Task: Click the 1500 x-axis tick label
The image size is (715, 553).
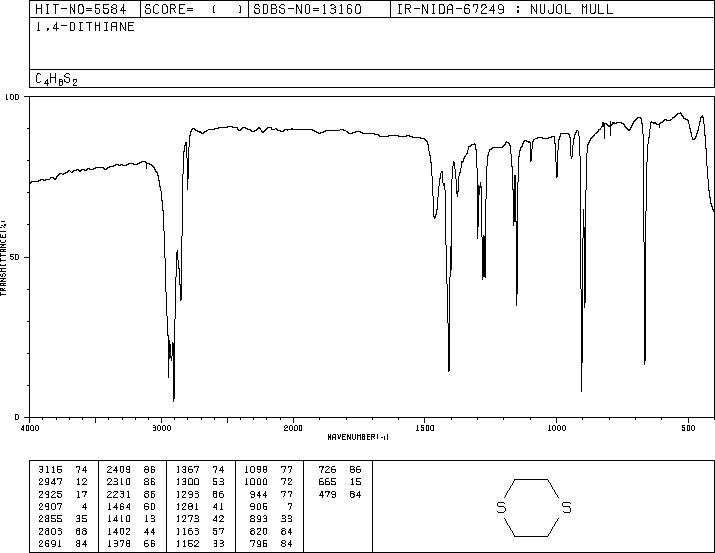Action: (425, 428)
